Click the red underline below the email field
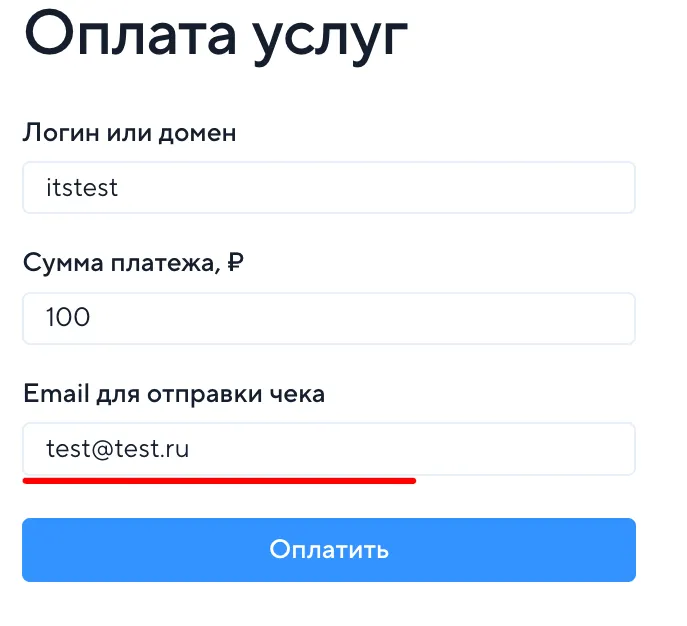The image size is (687, 626). tap(219, 481)
